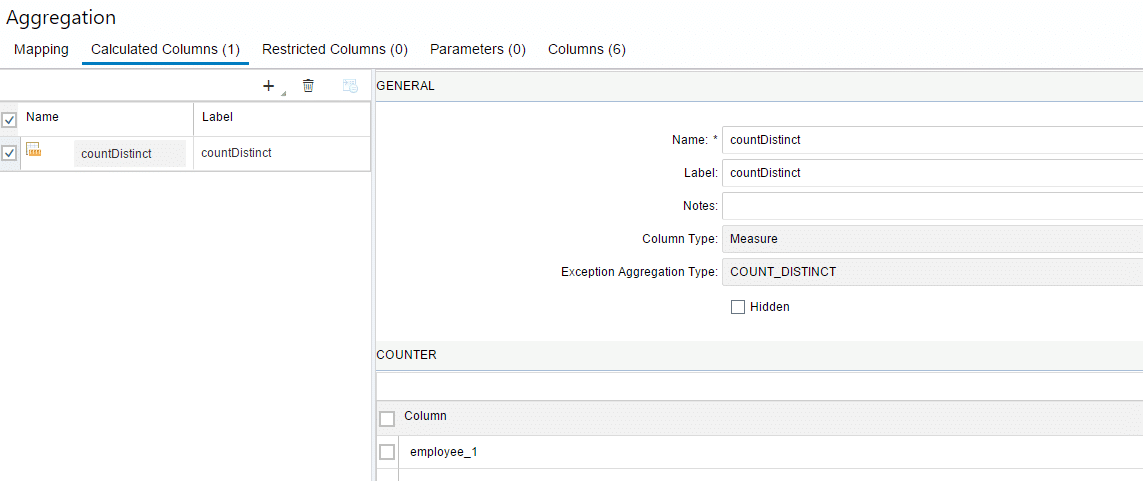Tick the employee_1 counter checkbox
The image size is (1143, 481).
(387, 452)
